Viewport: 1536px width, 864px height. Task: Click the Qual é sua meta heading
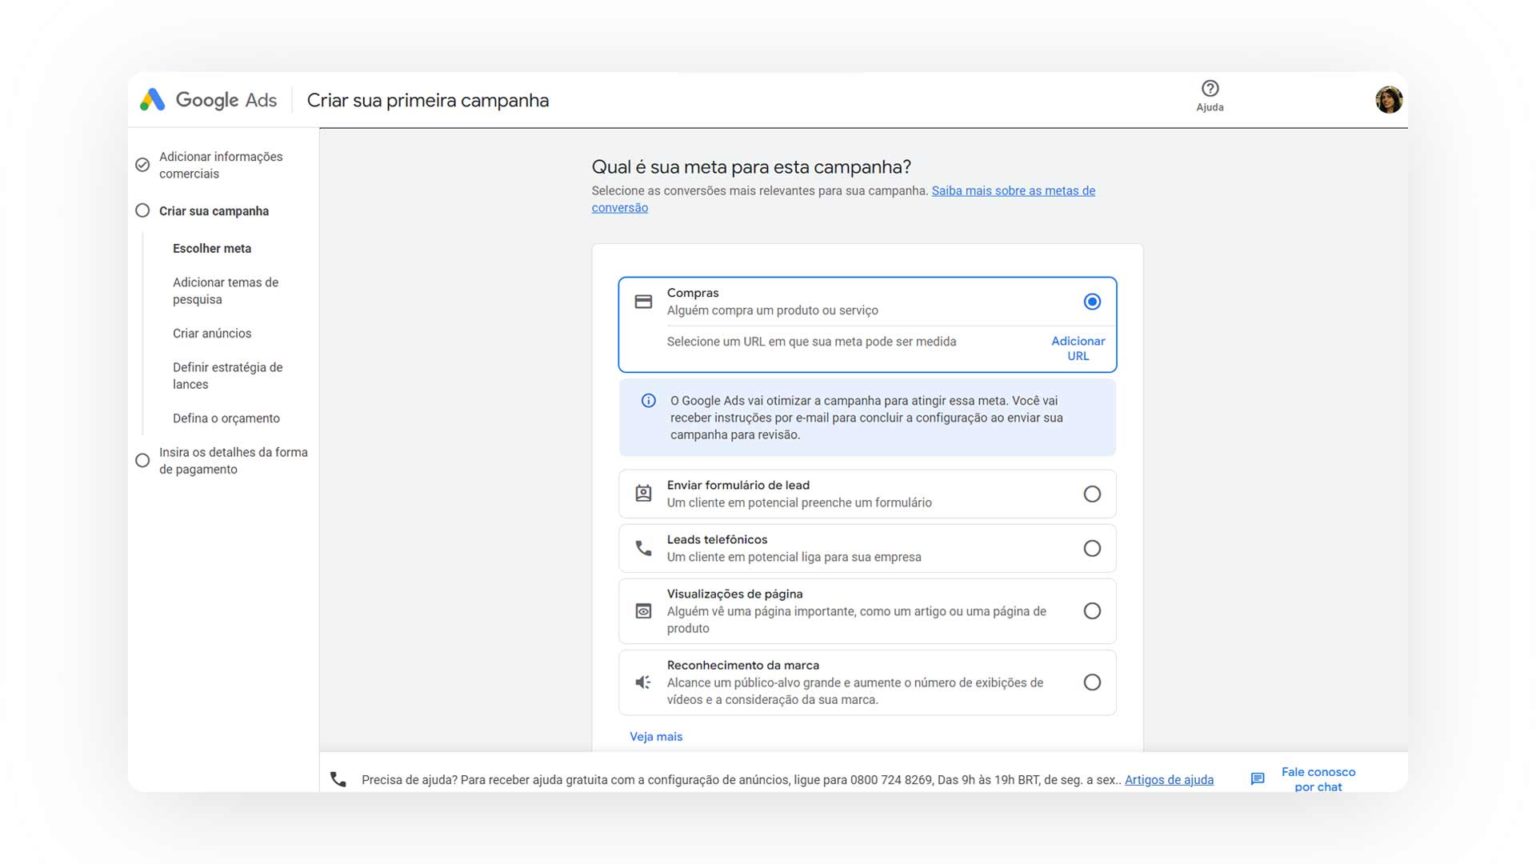coord(751,166)
